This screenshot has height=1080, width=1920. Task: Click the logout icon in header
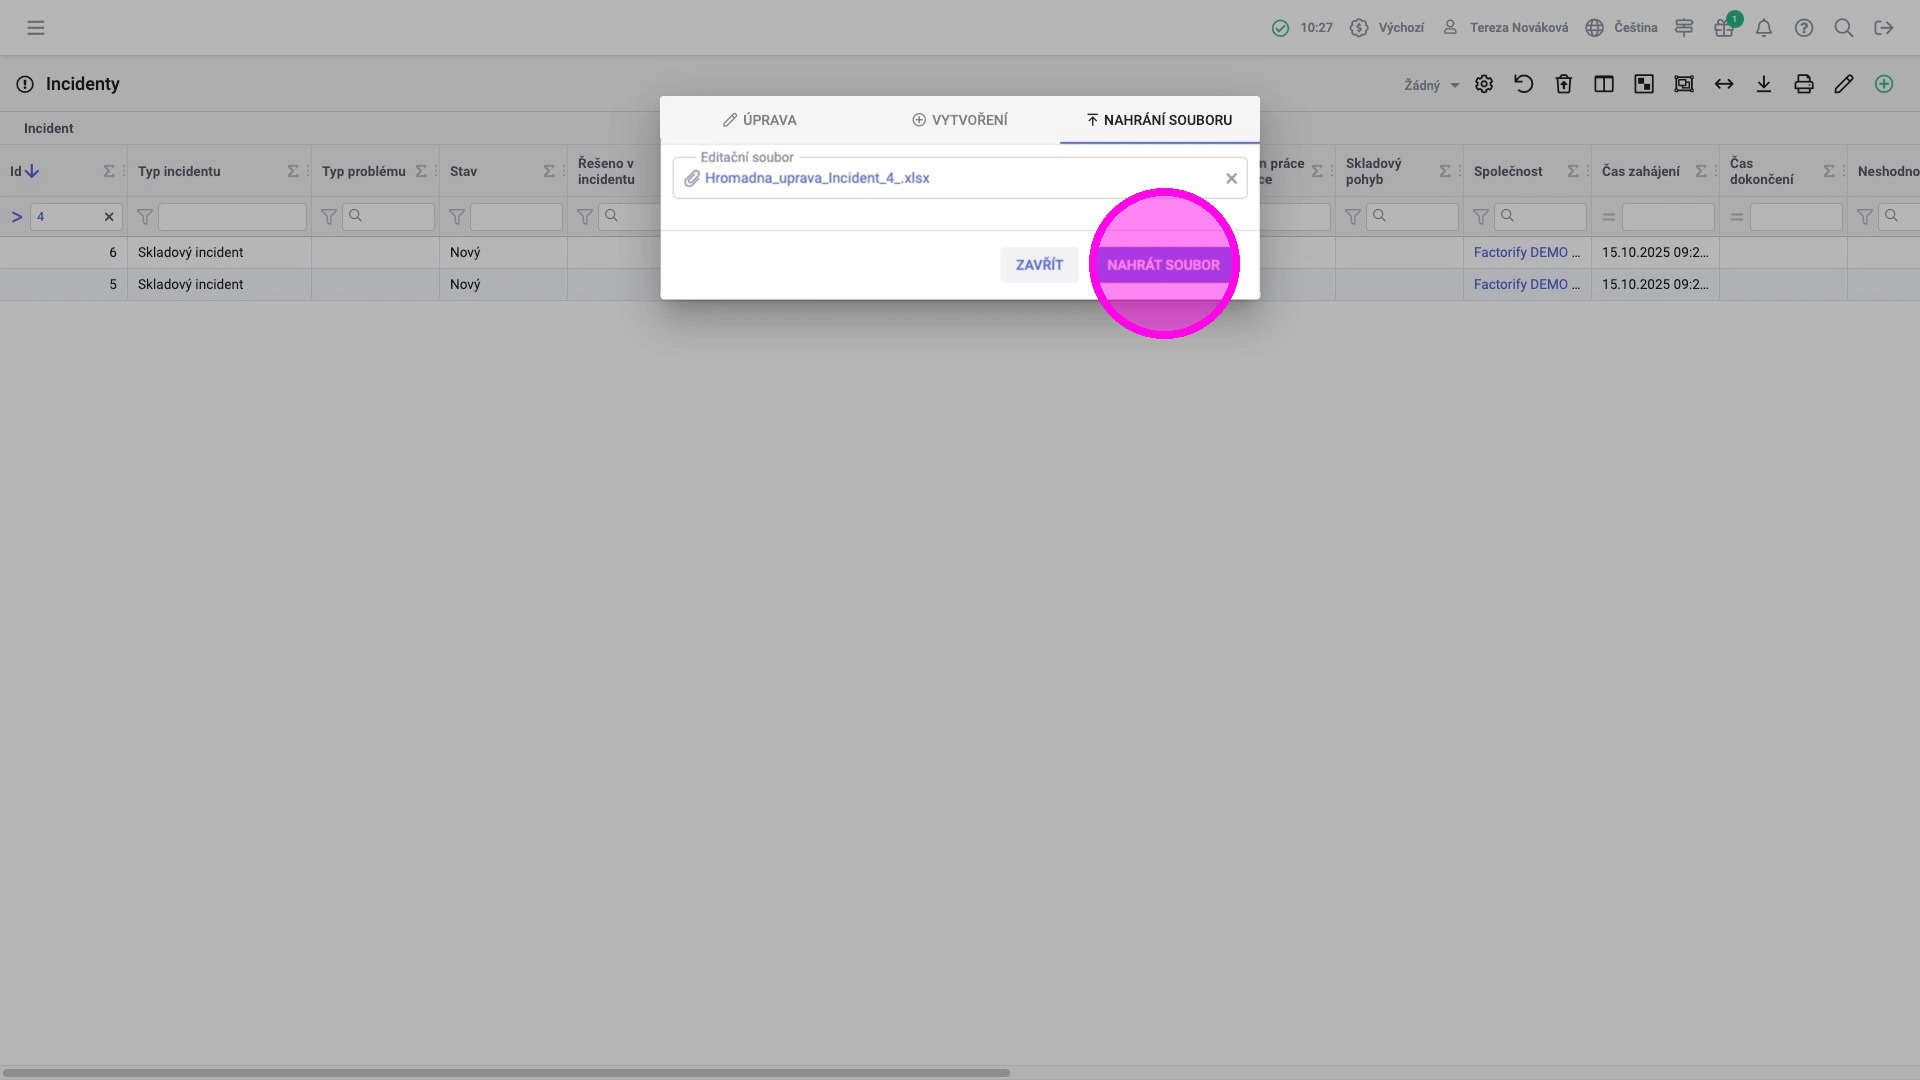coord(1884,28)
